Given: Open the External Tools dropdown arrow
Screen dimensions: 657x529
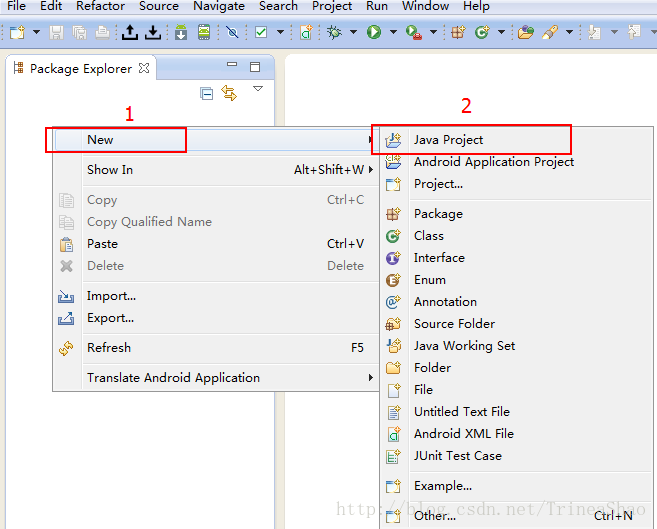Looking at the screenshot, I should pyautogui.click(x=433, y=32).
